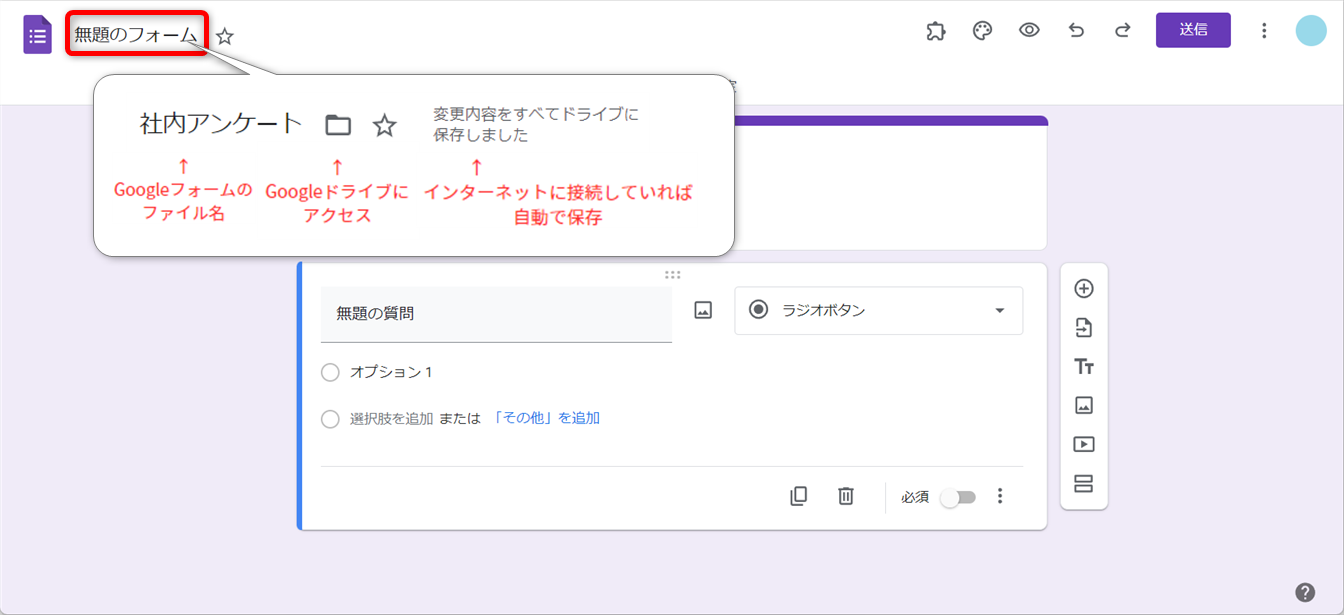Click the 送信 send button

point(1192,30)
